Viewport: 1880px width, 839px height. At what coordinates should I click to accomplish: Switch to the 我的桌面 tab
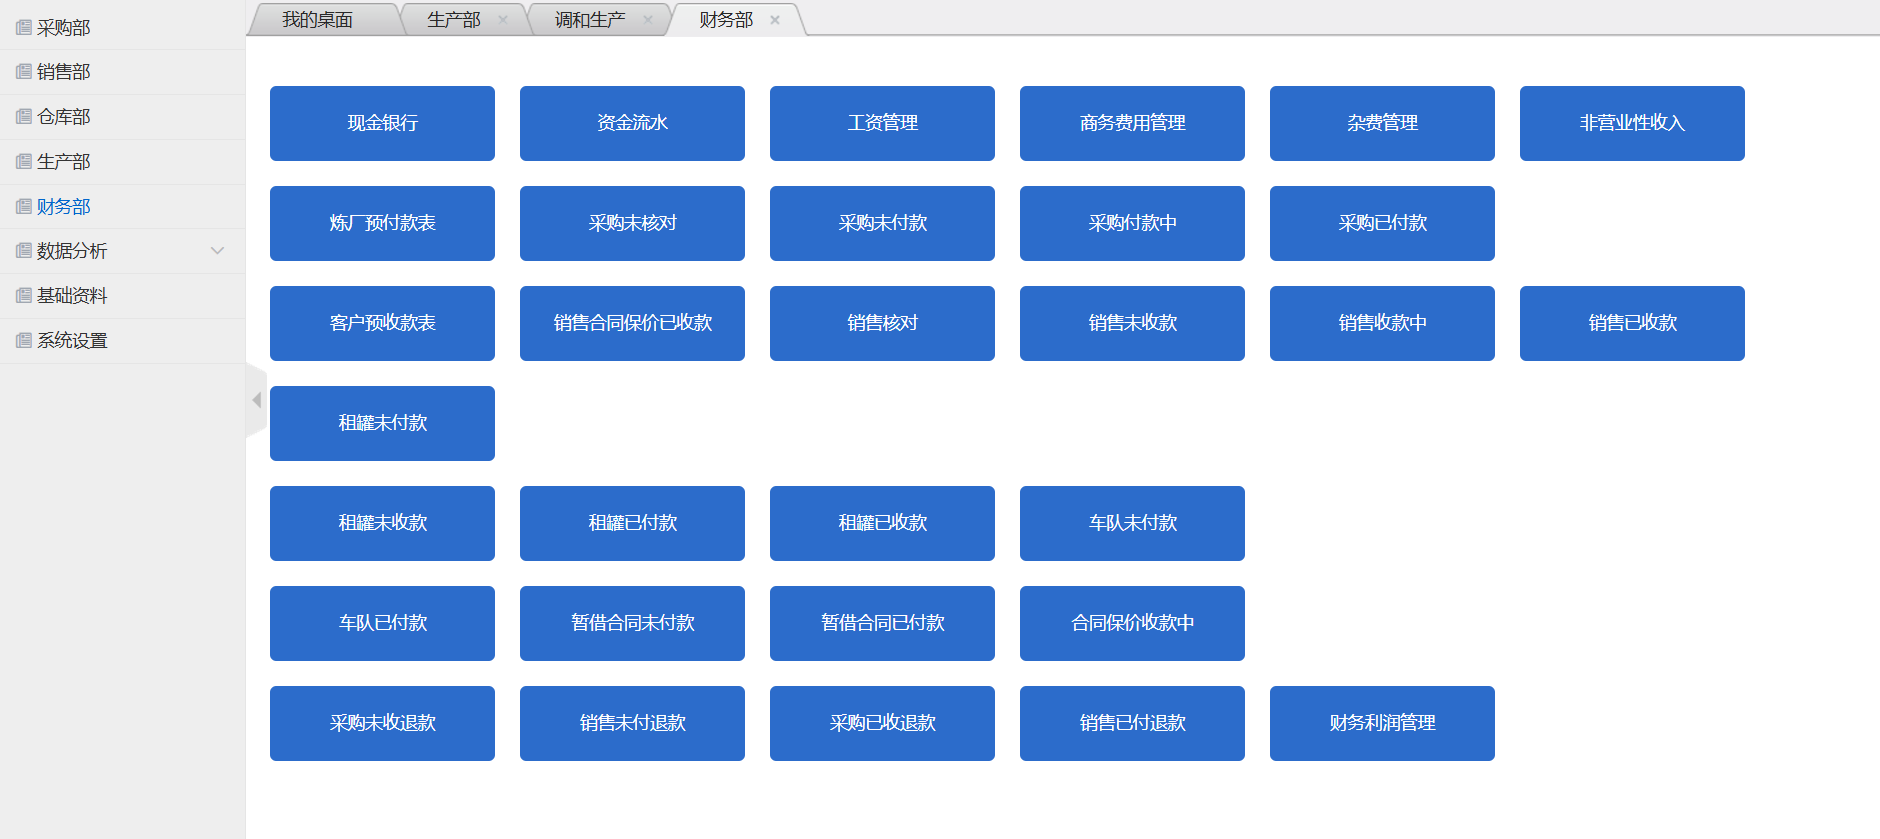[x=317, y=20]
